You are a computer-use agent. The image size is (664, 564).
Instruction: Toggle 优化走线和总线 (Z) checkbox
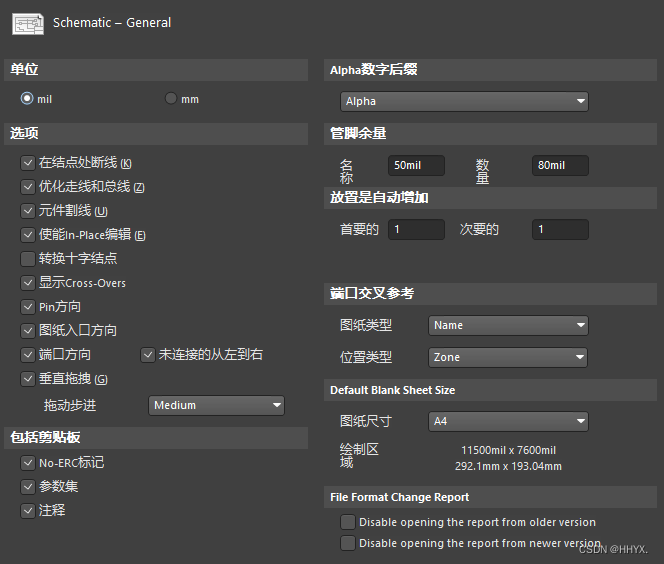tap(28, 187)
